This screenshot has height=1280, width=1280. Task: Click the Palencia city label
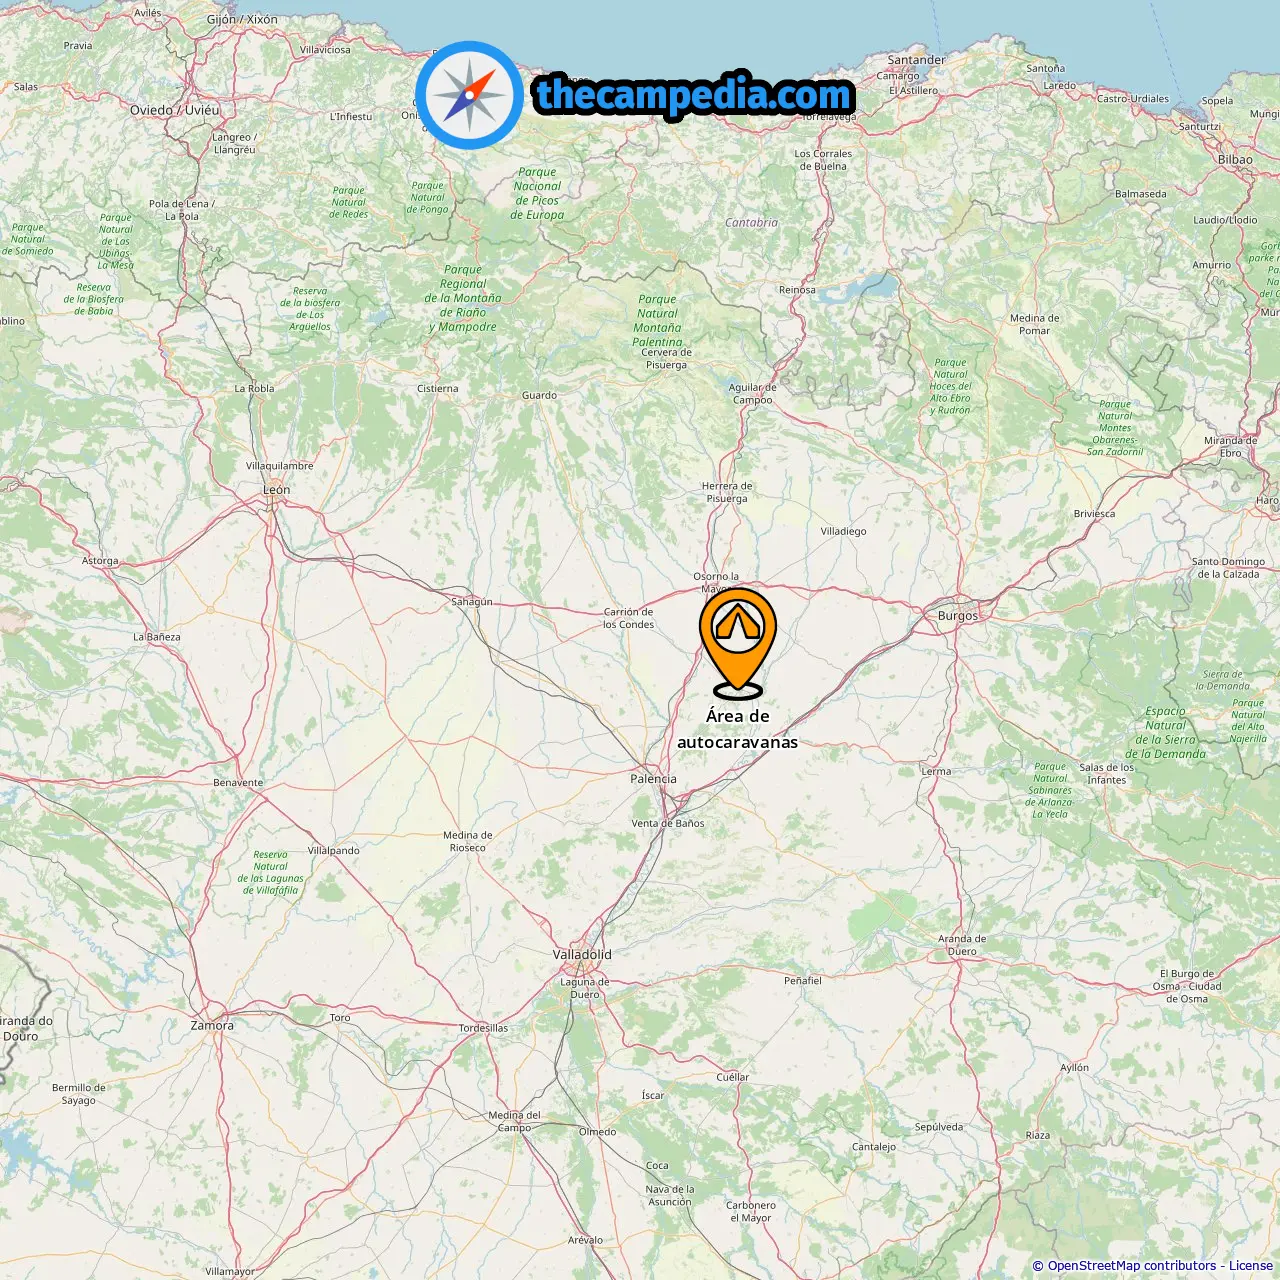(653, 779)
